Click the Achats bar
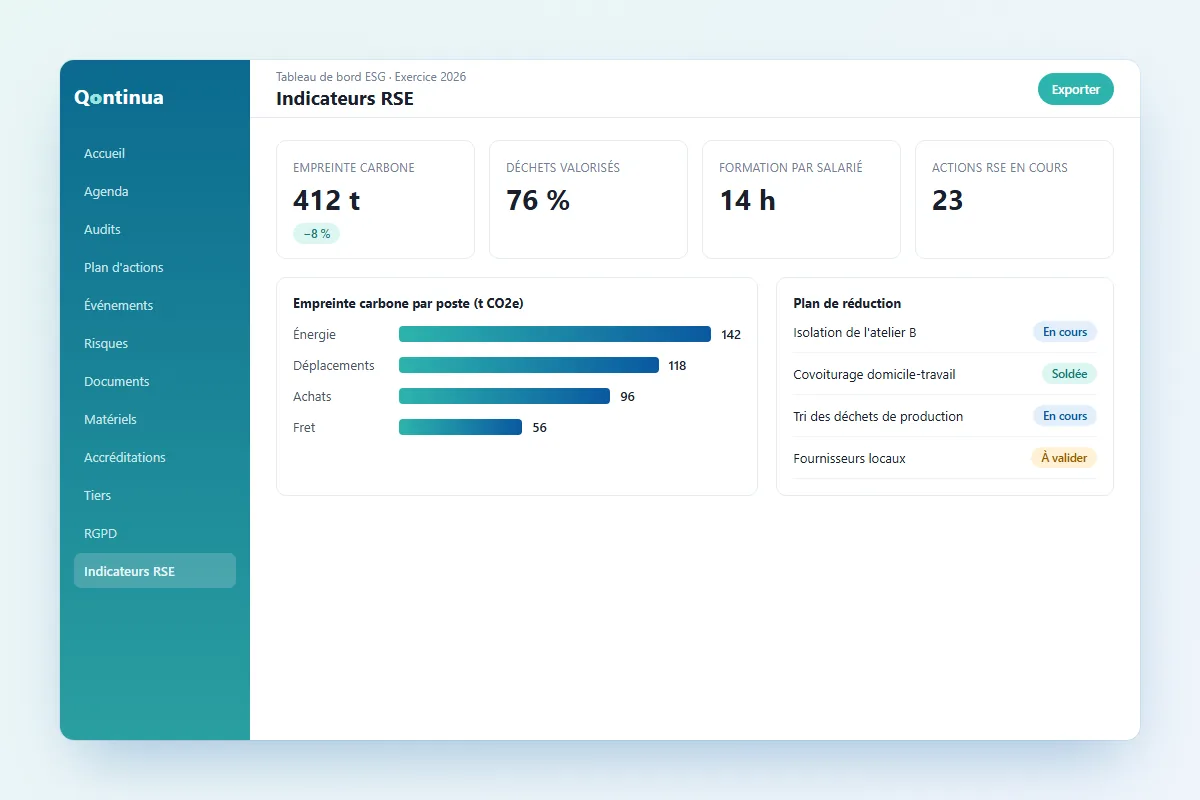The width and height of the screenshot is (1200, 800). pos(504,396)
